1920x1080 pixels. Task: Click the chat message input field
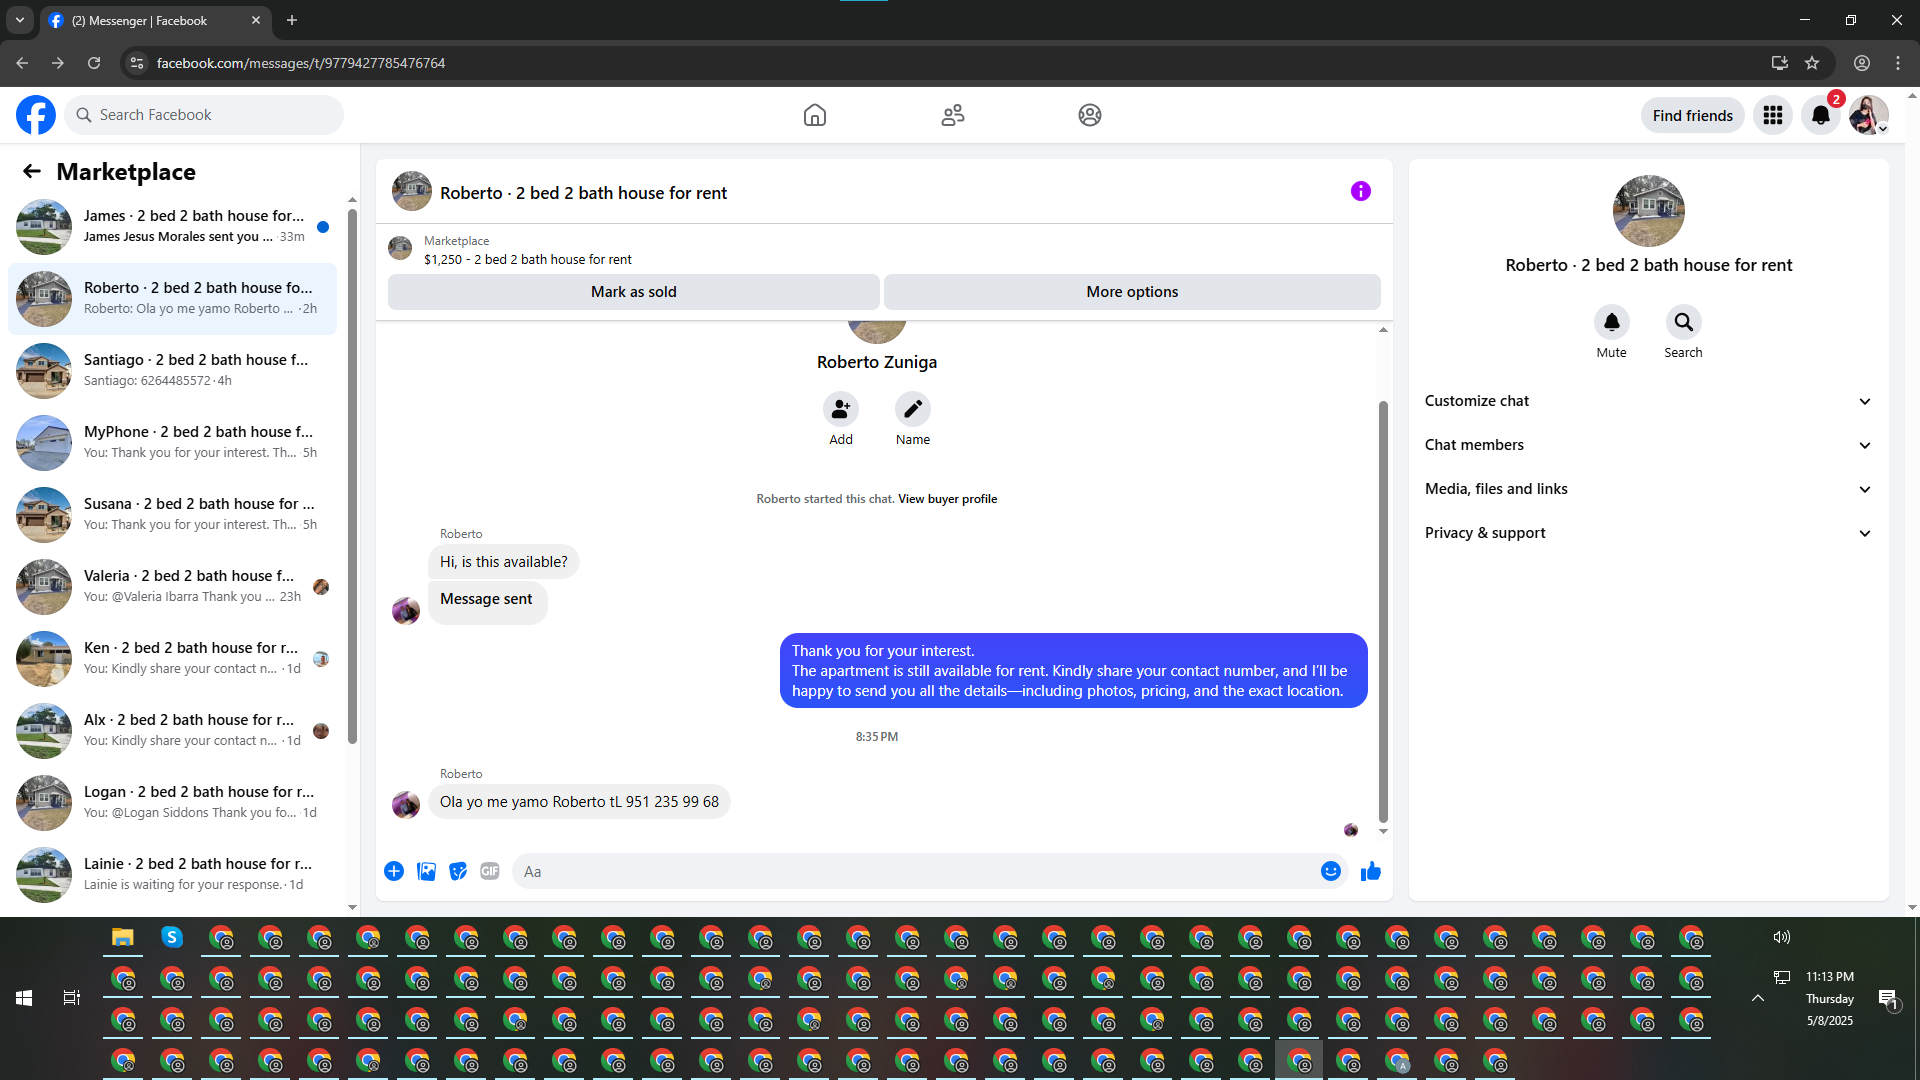(920, 872)
